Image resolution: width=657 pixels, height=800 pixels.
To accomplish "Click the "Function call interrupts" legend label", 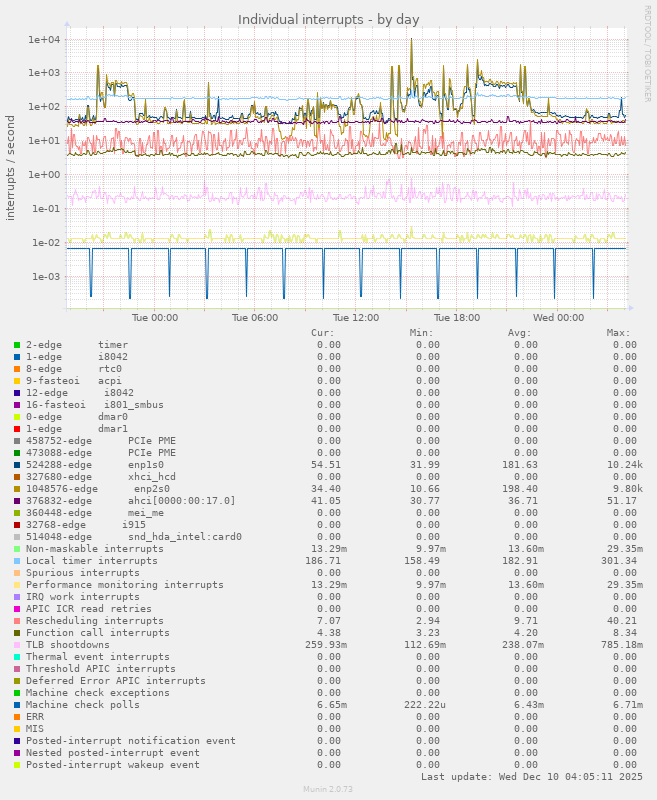I will pos(97,633).
